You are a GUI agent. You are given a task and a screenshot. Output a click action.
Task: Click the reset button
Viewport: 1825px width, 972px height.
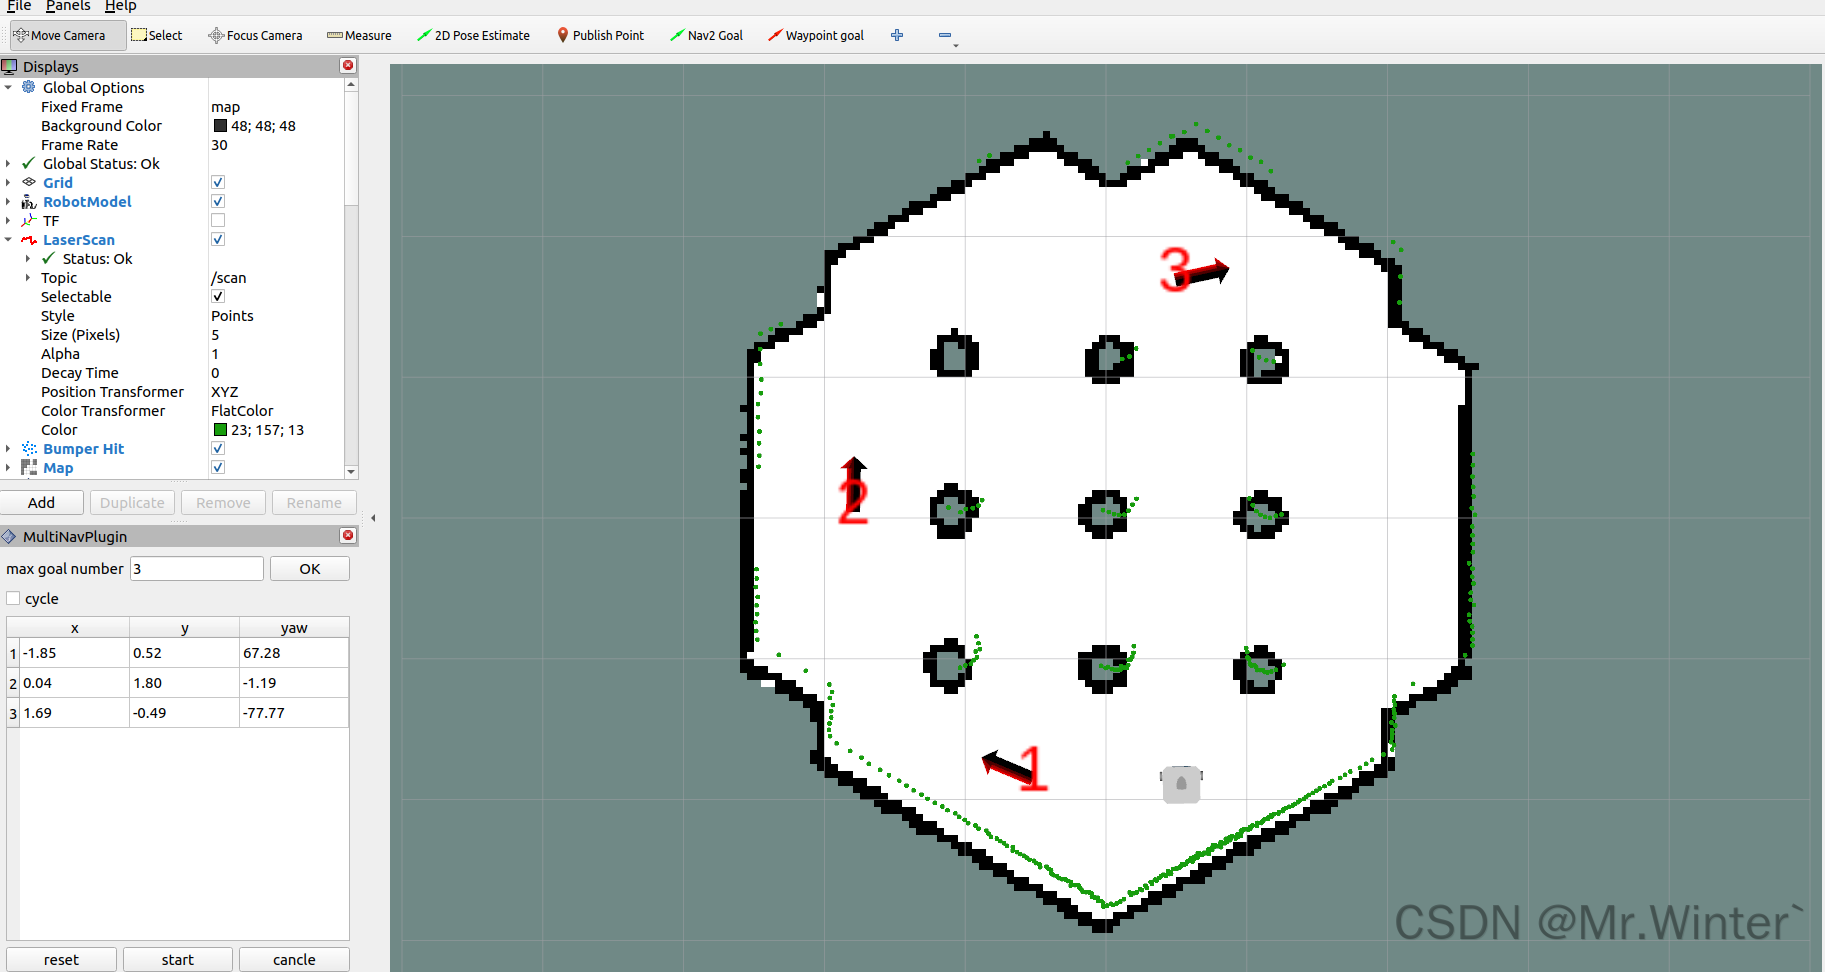pyautogui.click(x=61, y=959)
